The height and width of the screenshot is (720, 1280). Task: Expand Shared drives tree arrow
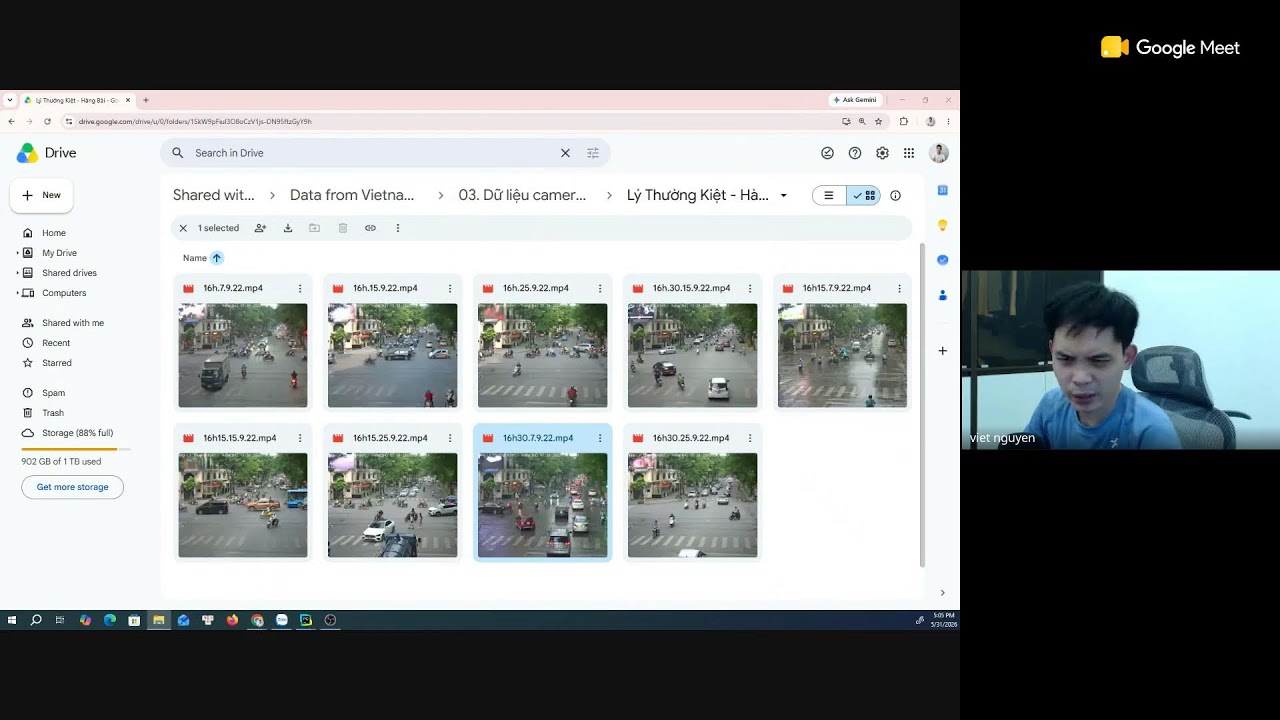pyautogui.click(x=17, y=273)
